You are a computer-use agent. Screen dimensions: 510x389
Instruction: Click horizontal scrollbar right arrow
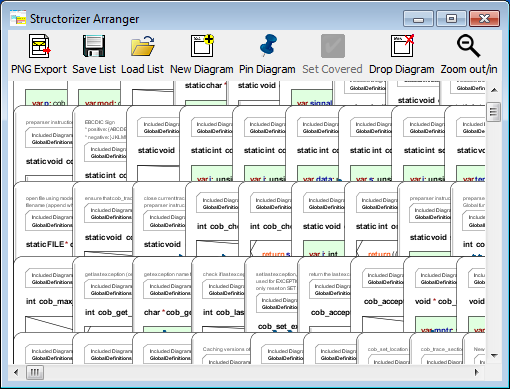pyautogui.click(x=477, y=372)
